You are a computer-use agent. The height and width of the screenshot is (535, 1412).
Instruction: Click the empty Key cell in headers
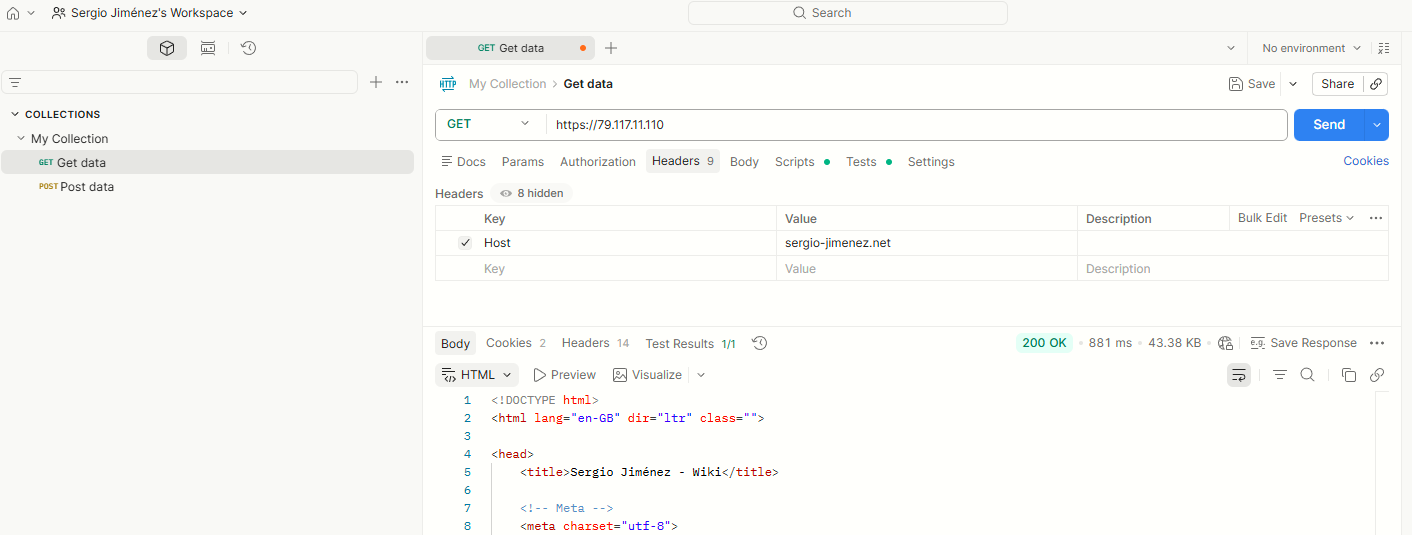[x=629, y=269]
